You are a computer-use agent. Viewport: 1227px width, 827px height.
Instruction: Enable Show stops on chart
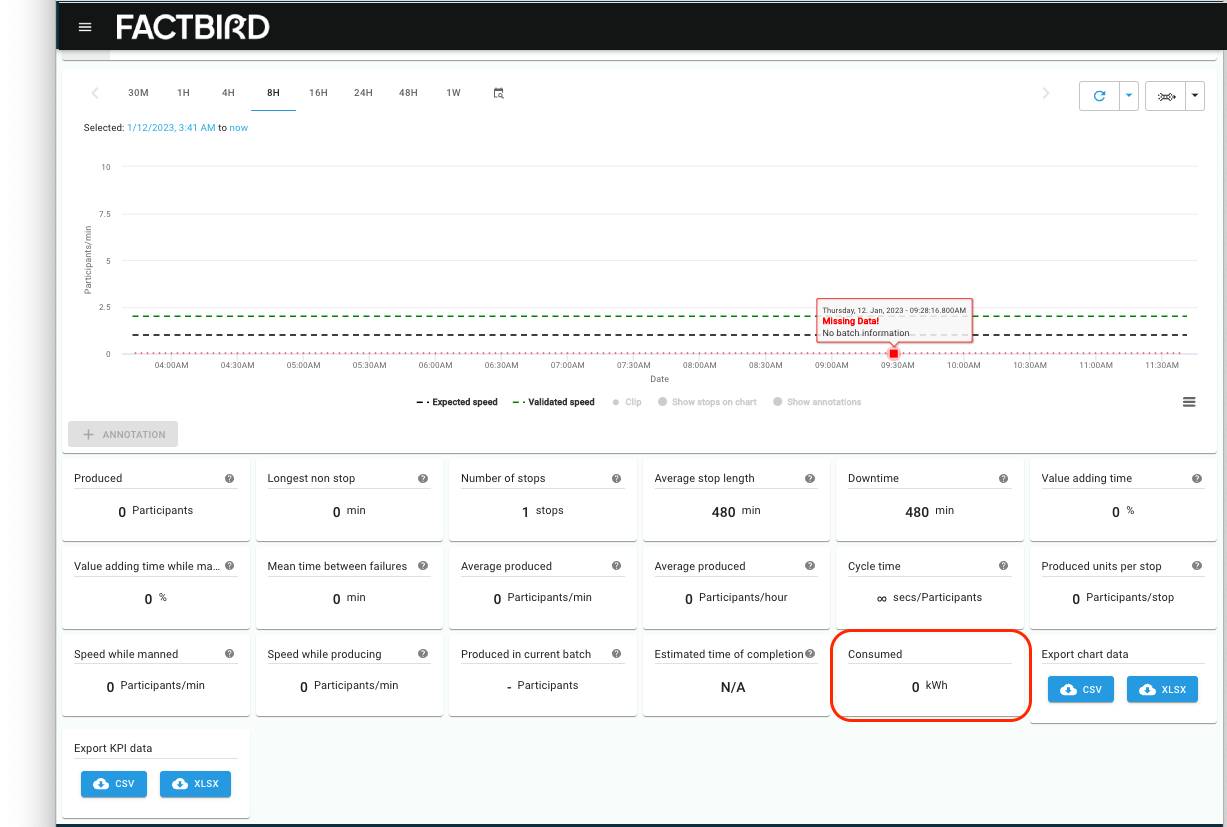[x=707, y=402]
